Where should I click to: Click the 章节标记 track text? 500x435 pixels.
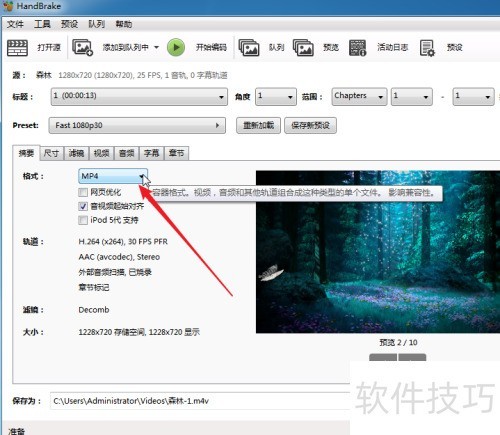tap(94, 287)
